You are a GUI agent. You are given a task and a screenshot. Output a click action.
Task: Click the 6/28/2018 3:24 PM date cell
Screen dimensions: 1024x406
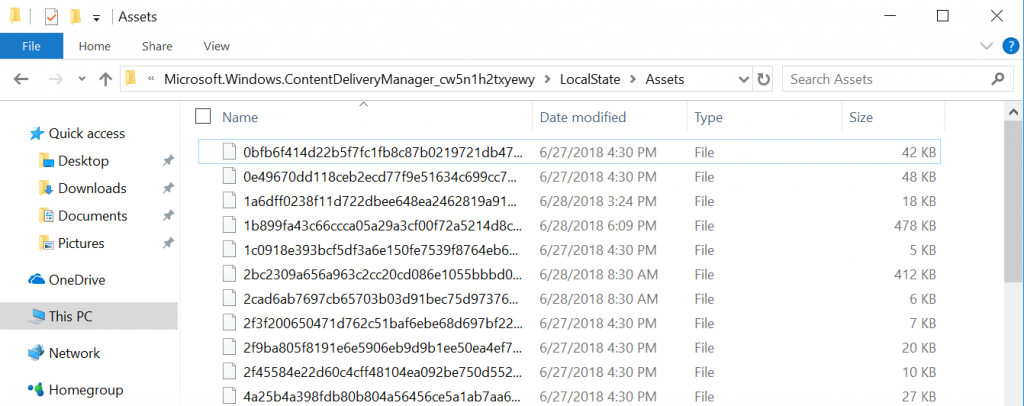click(600, 201)
